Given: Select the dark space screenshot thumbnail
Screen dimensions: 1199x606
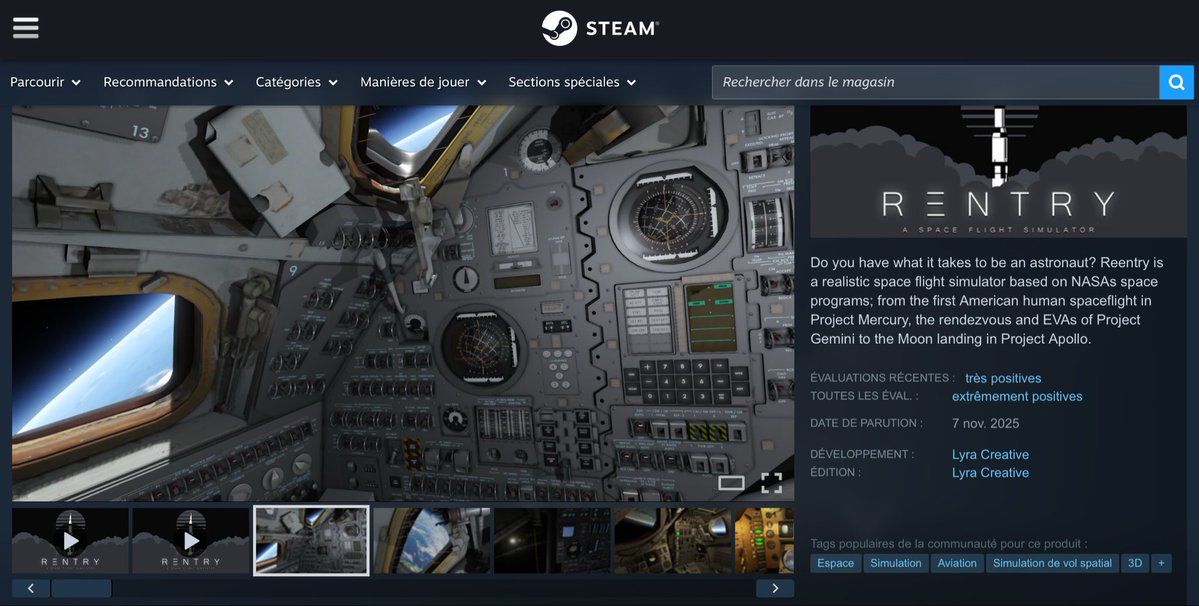Looking at the screenshot, I should (552, 540).
